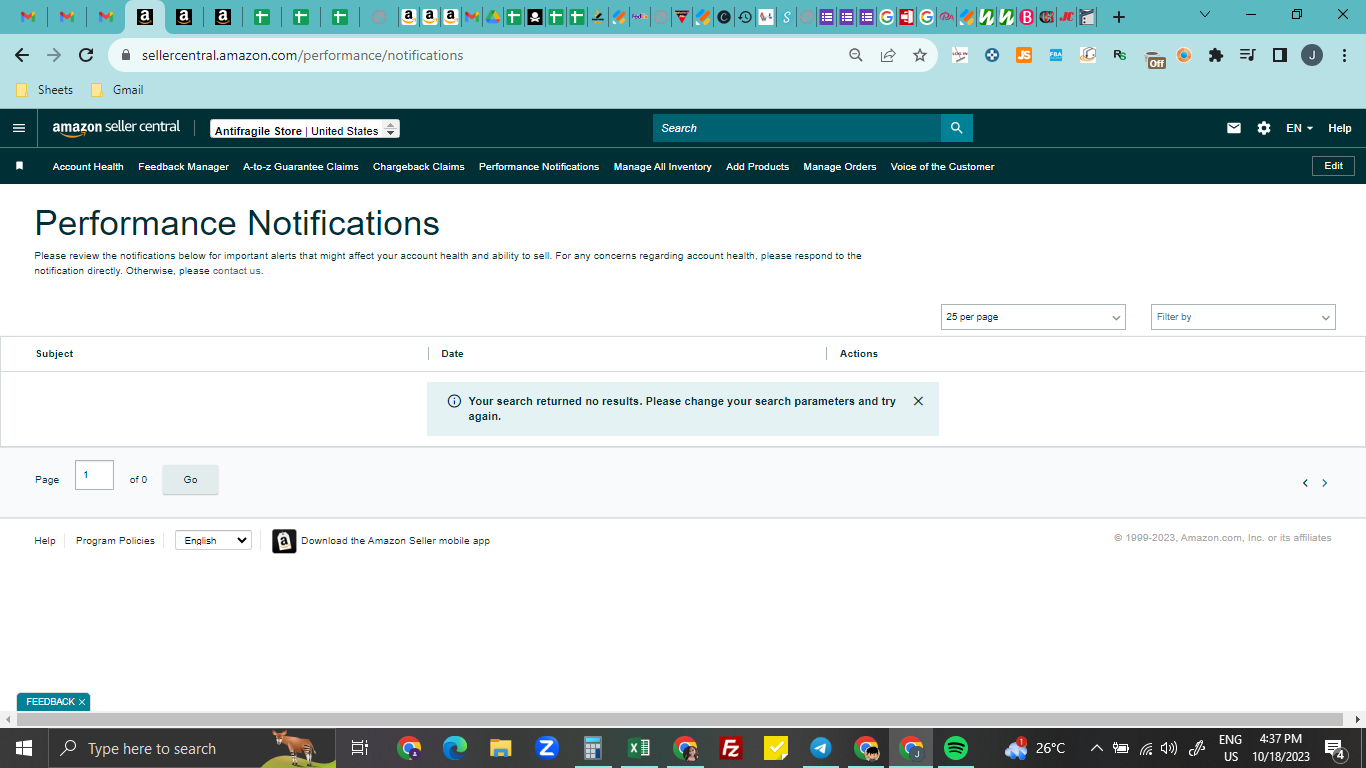This screenshot has height=768, width=1366.
Task: Click the browser address bar URL
Action: point(302,56)
